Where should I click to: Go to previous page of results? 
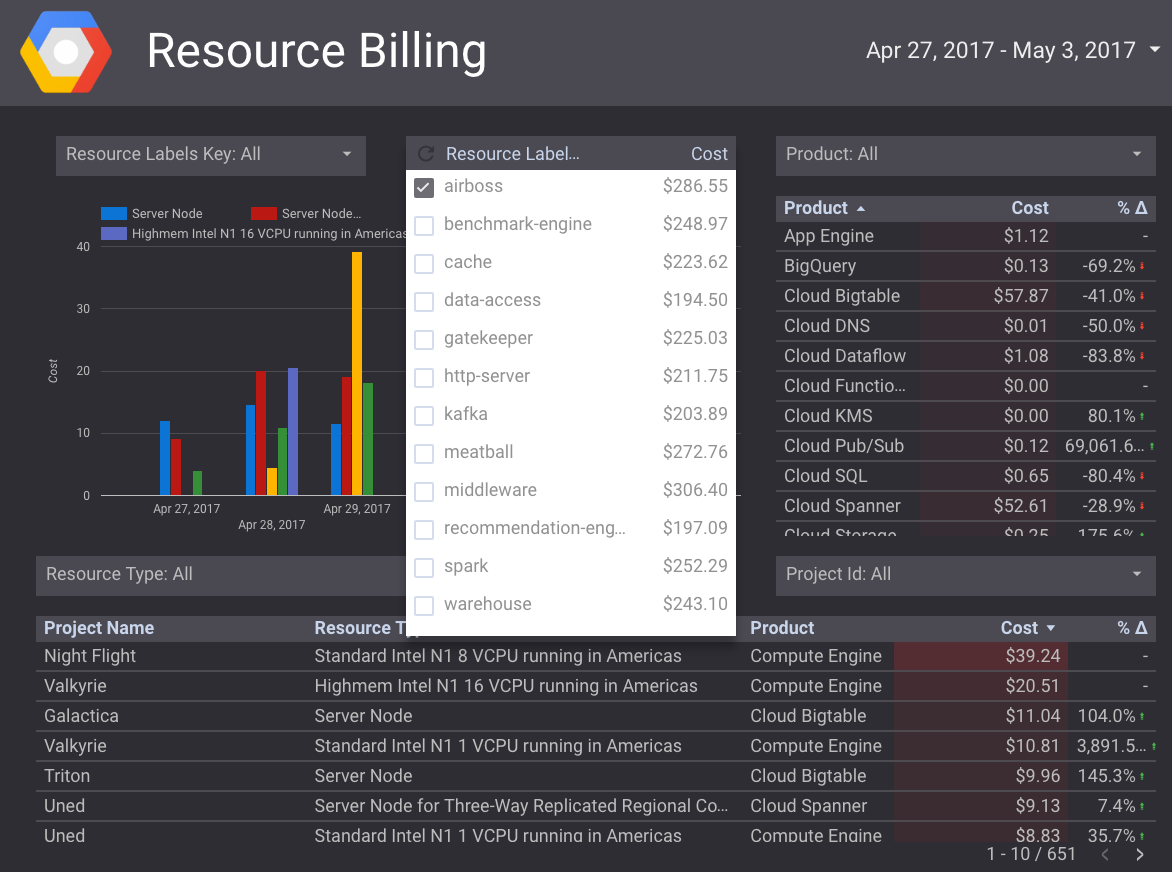point(1105,854)
